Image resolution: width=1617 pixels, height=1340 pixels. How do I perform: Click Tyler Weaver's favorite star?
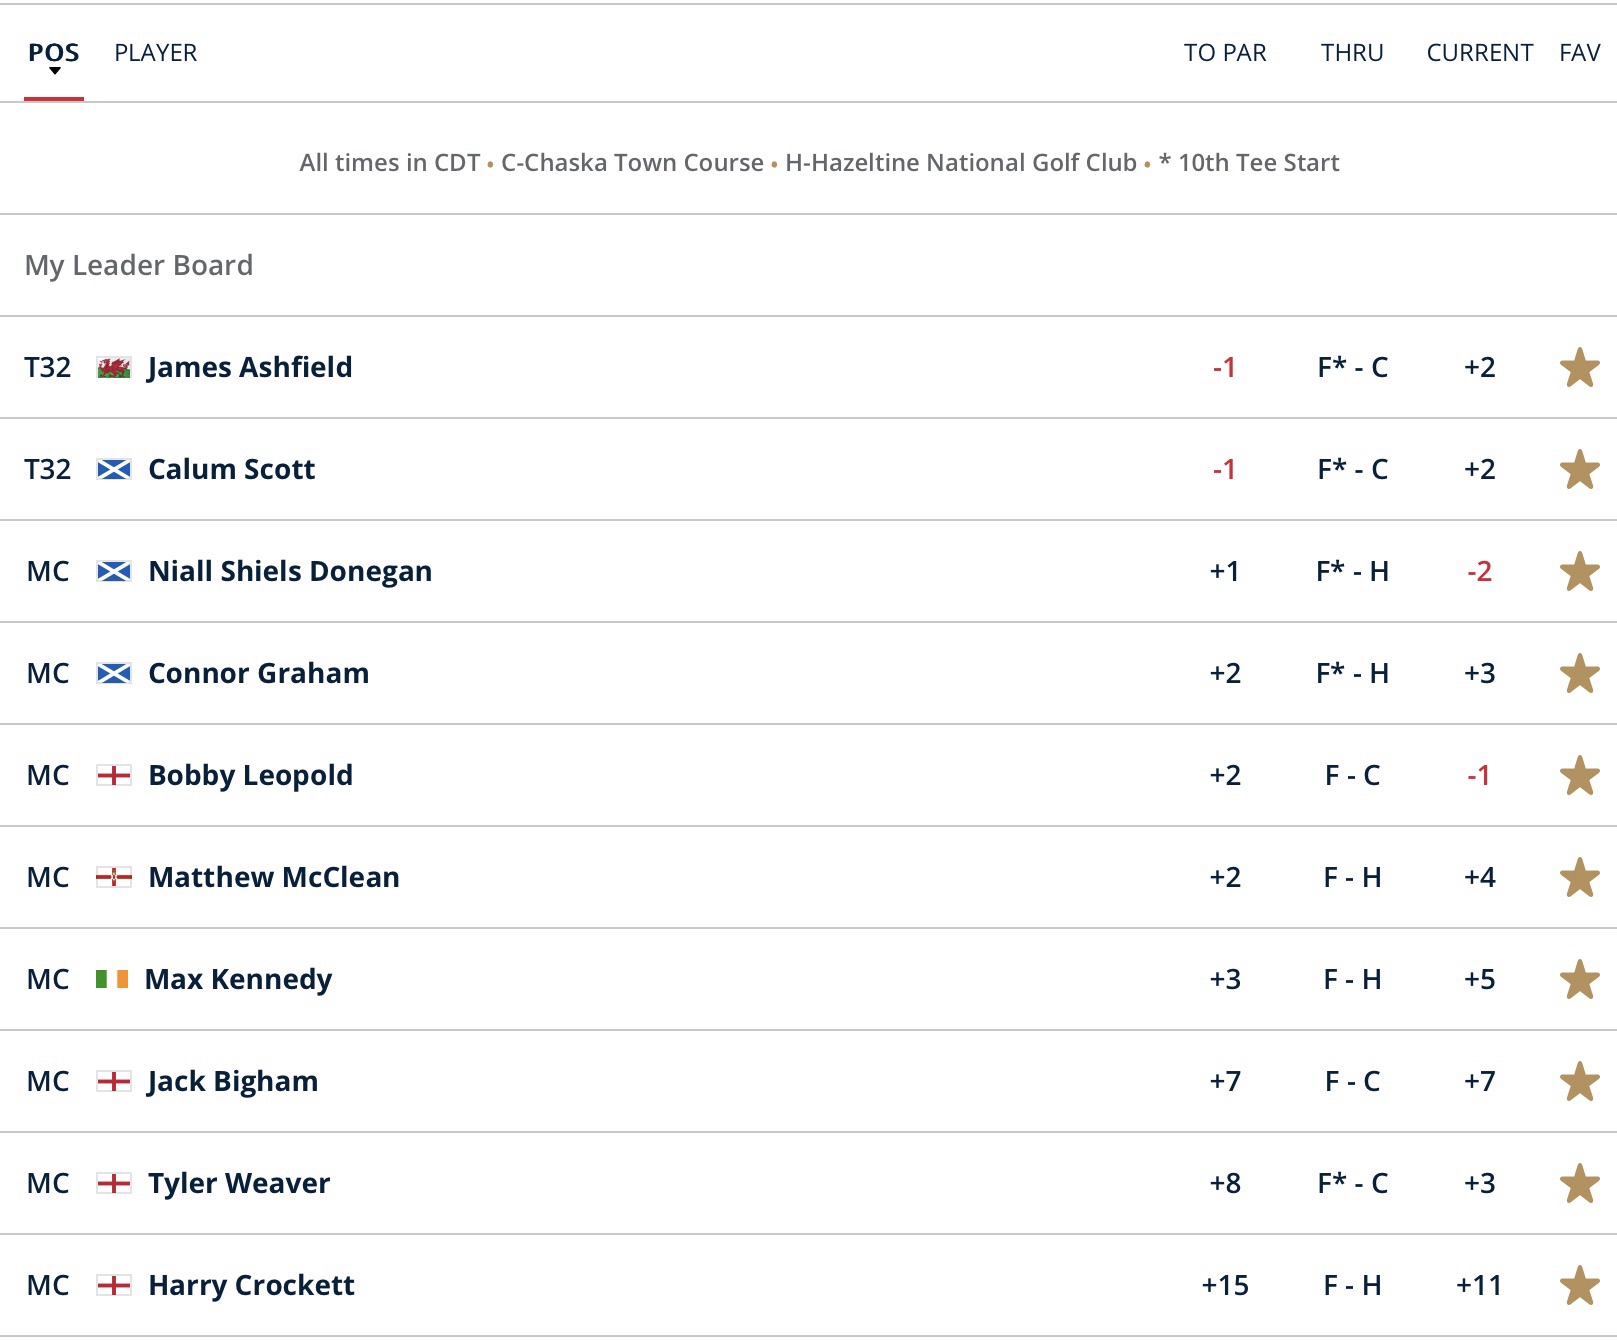point(1579,1184)
